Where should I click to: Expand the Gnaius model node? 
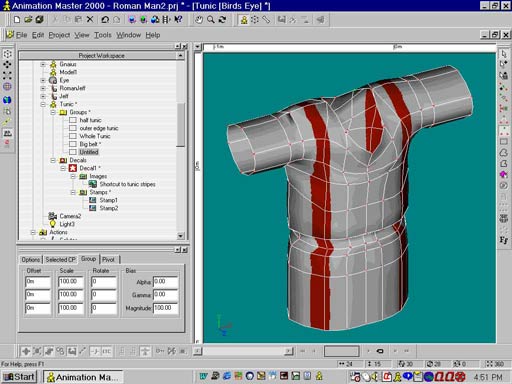tap(43, 64)
